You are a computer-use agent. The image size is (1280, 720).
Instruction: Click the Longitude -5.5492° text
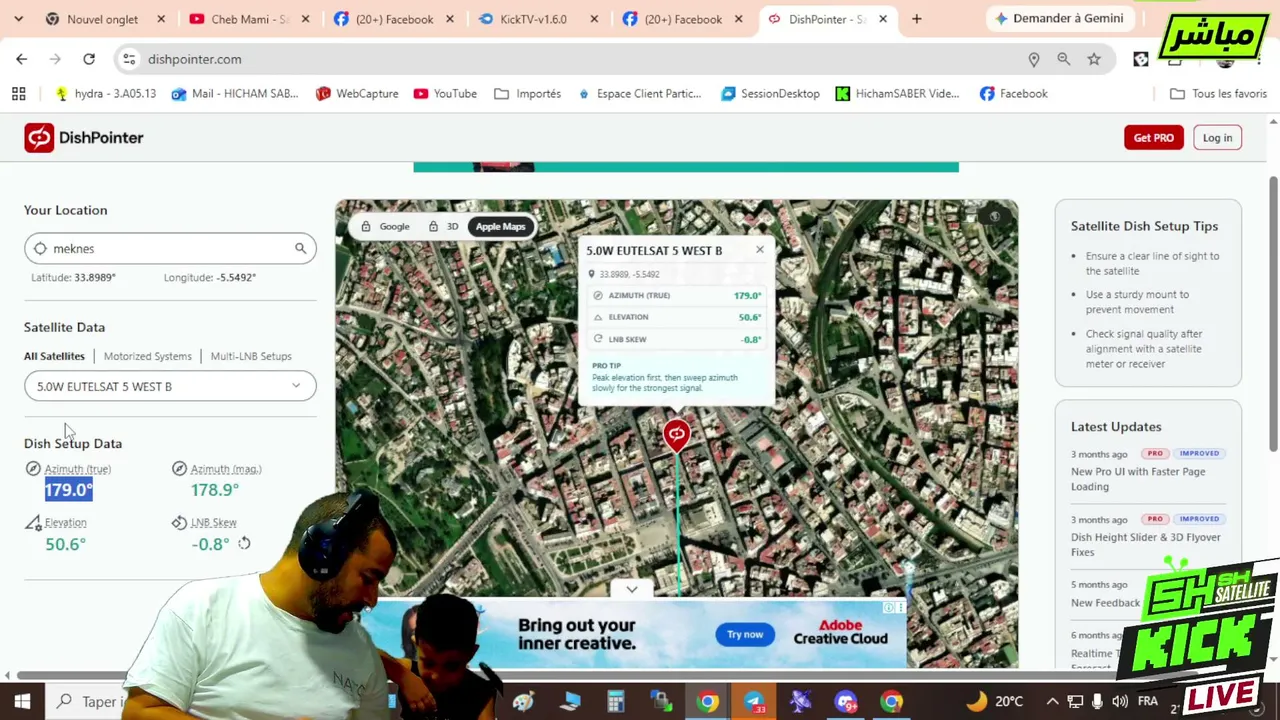tap(210, 277)
